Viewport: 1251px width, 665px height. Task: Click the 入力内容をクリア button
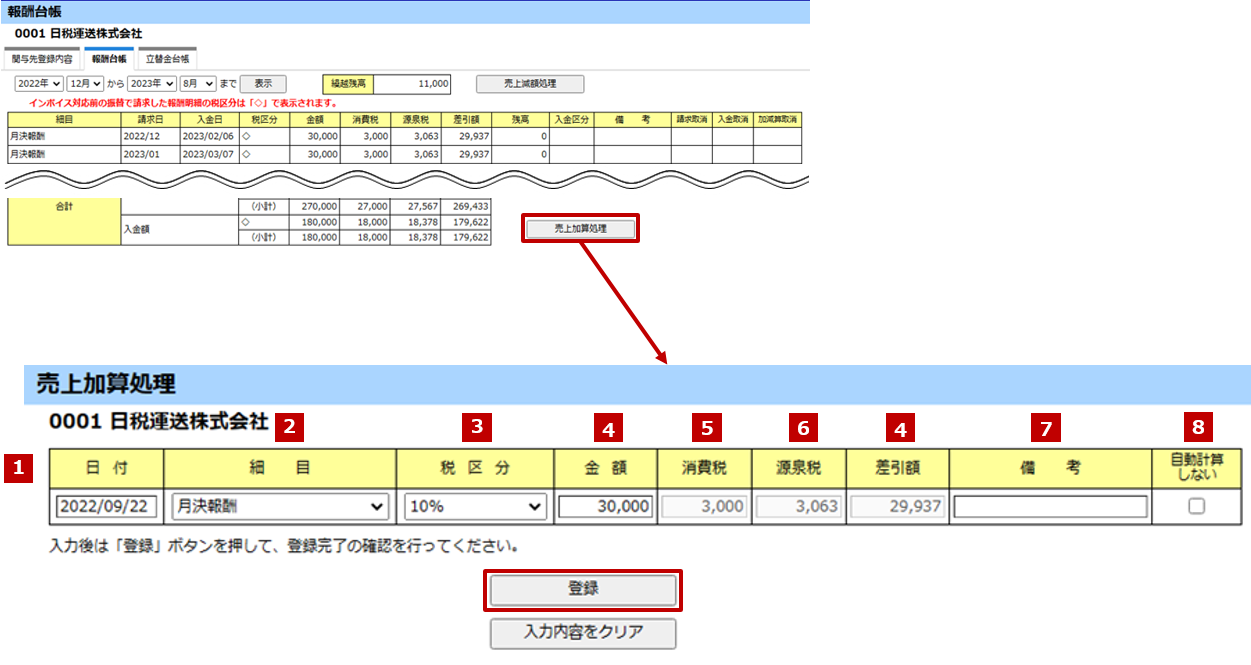[583, 633]
